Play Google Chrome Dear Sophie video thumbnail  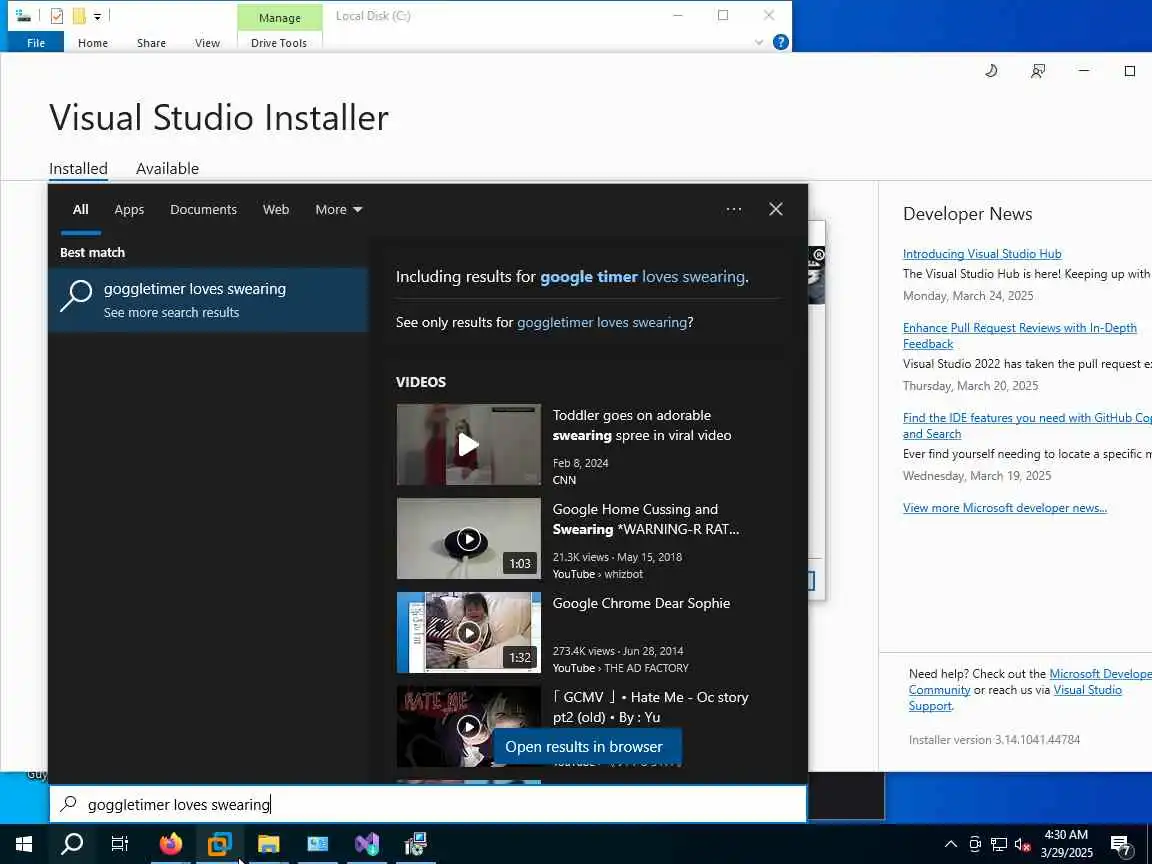point(469,633)
